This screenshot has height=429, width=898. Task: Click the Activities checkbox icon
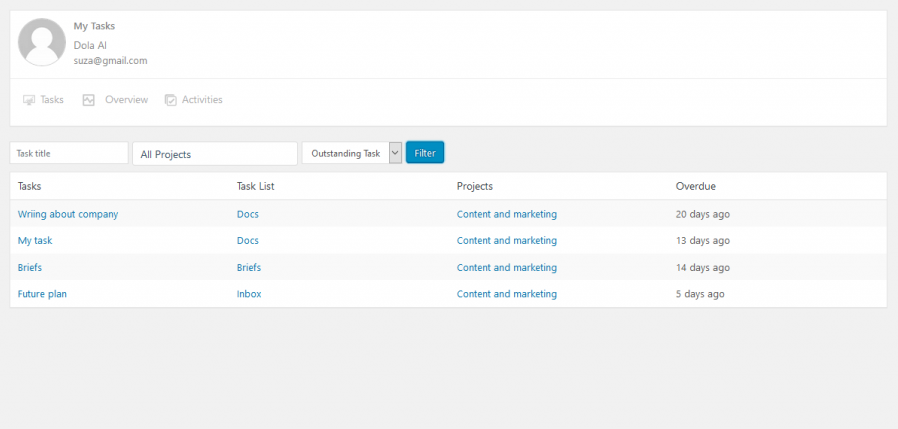171,100
